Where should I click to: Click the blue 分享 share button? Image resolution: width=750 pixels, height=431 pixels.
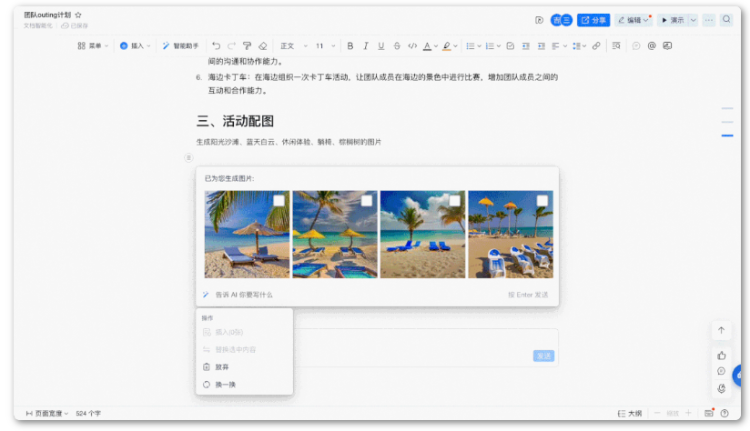(x=594, y=20)
